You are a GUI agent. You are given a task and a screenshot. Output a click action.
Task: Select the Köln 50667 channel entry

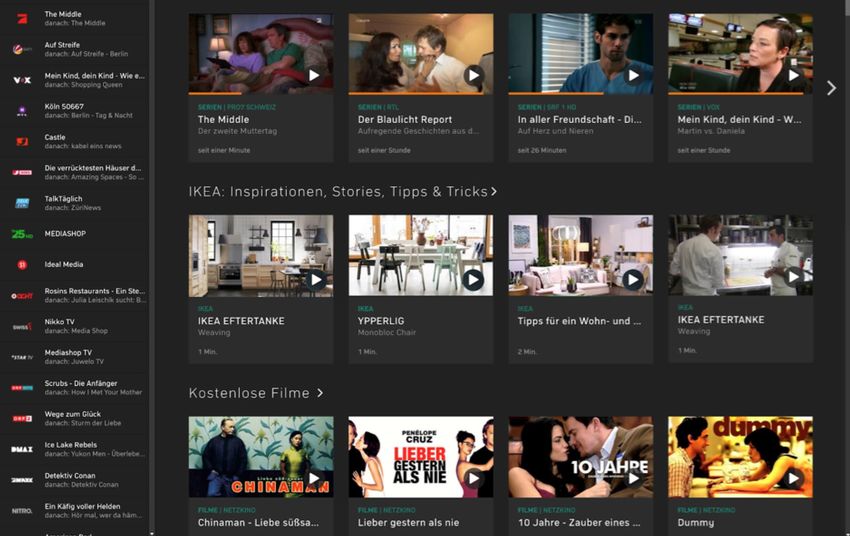click(75, 111)
